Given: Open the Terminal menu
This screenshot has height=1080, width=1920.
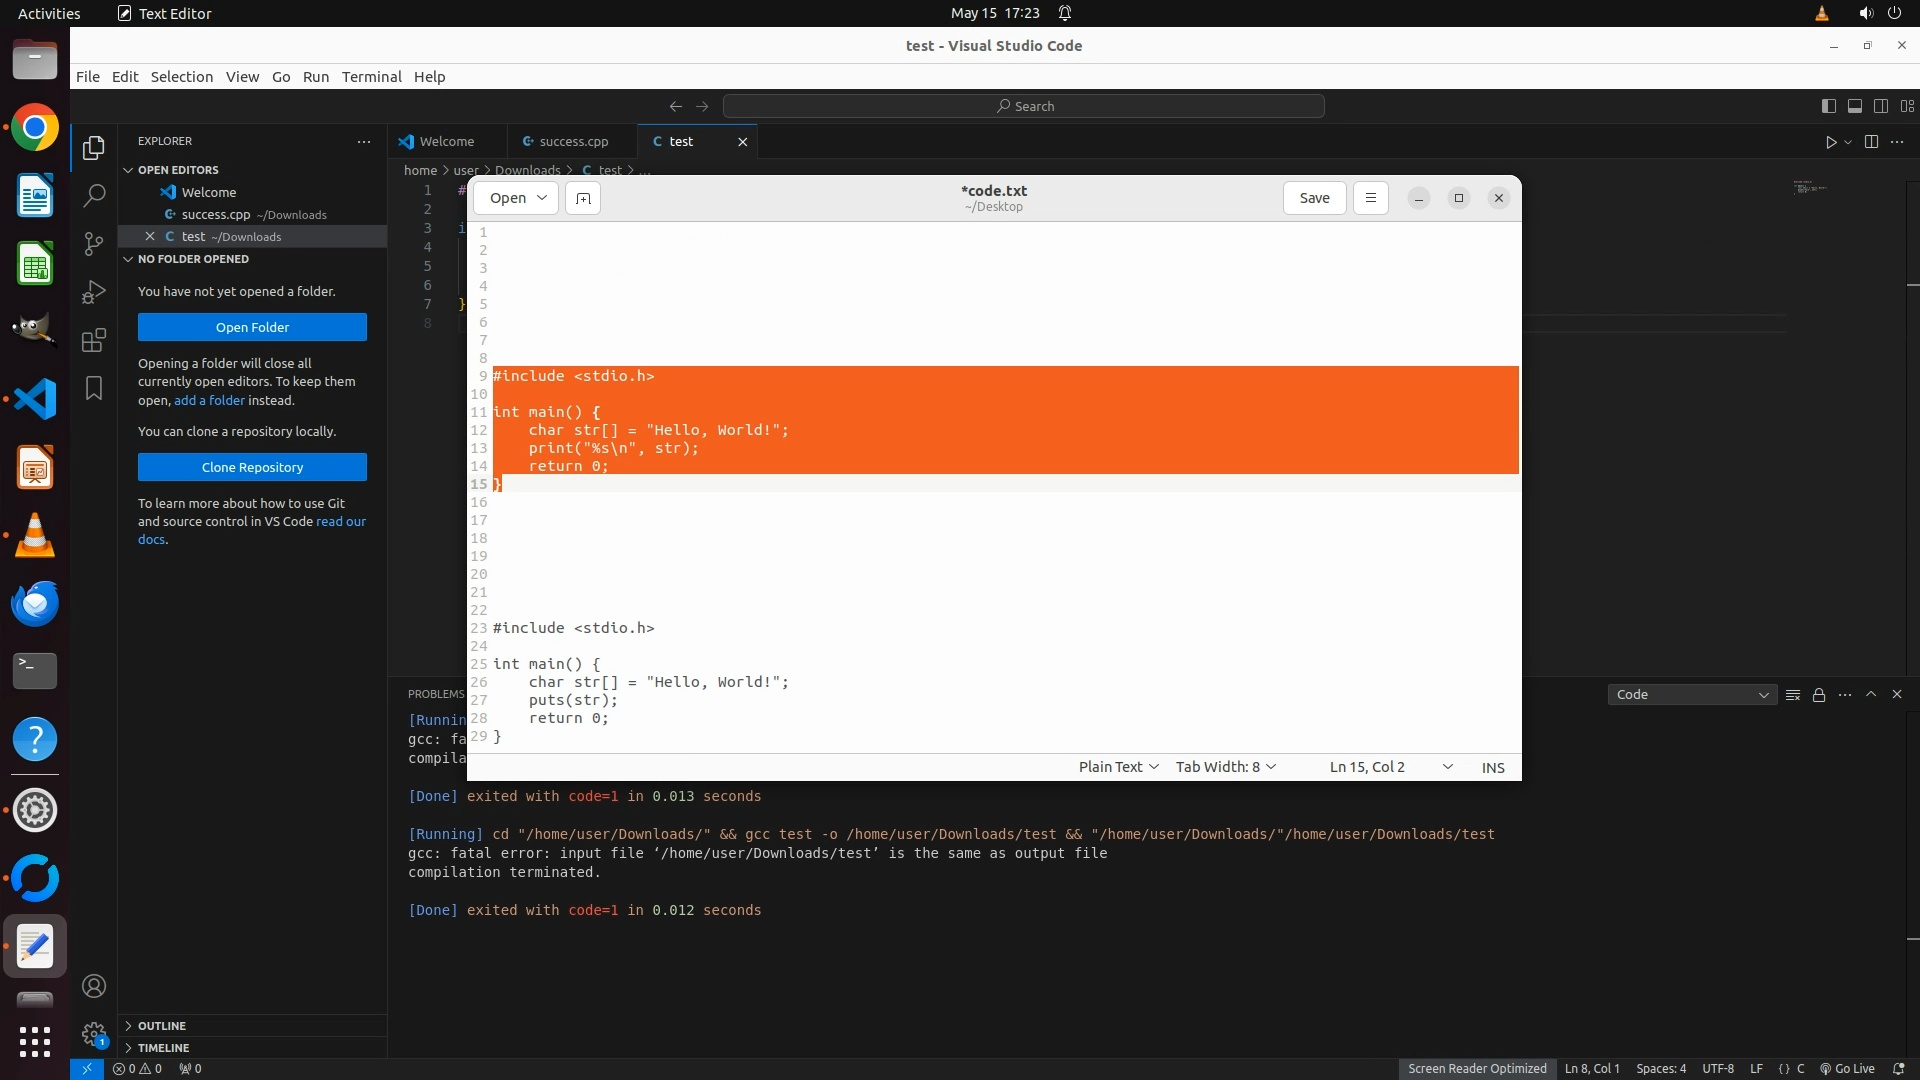Looking at the screenshot, I should point(371,77).
